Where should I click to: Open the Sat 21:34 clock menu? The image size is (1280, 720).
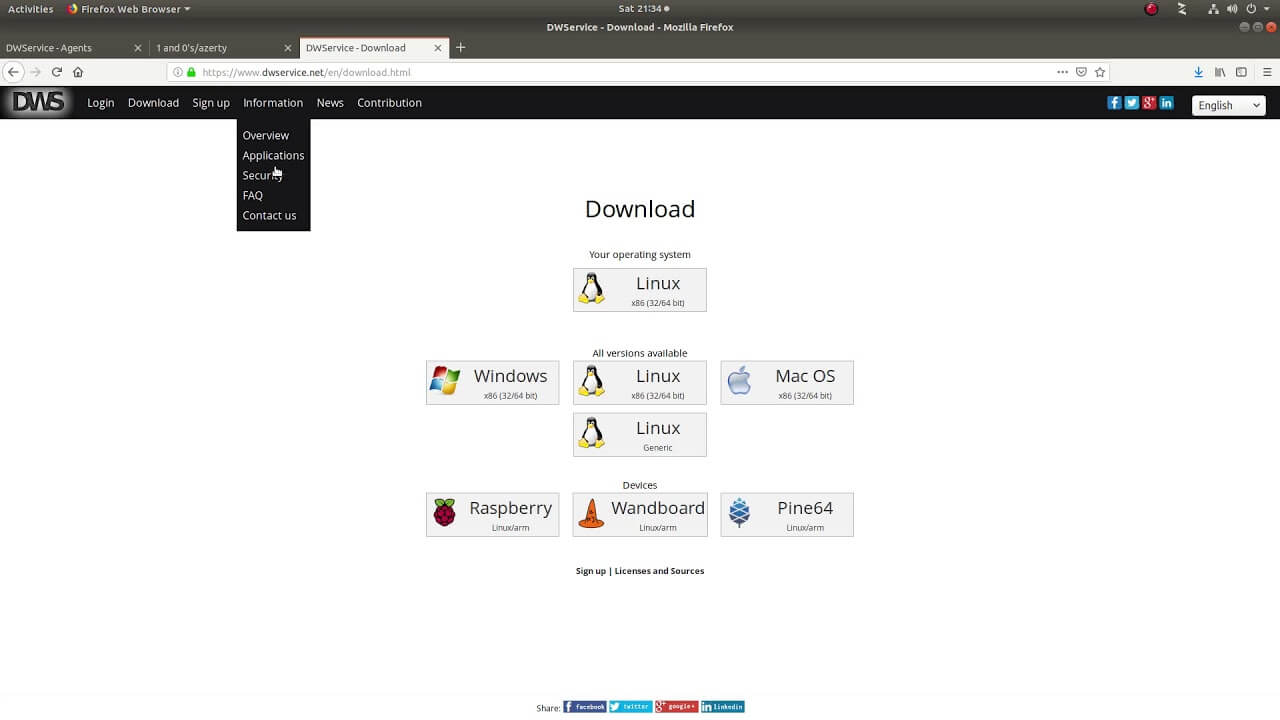click(643, 9)
